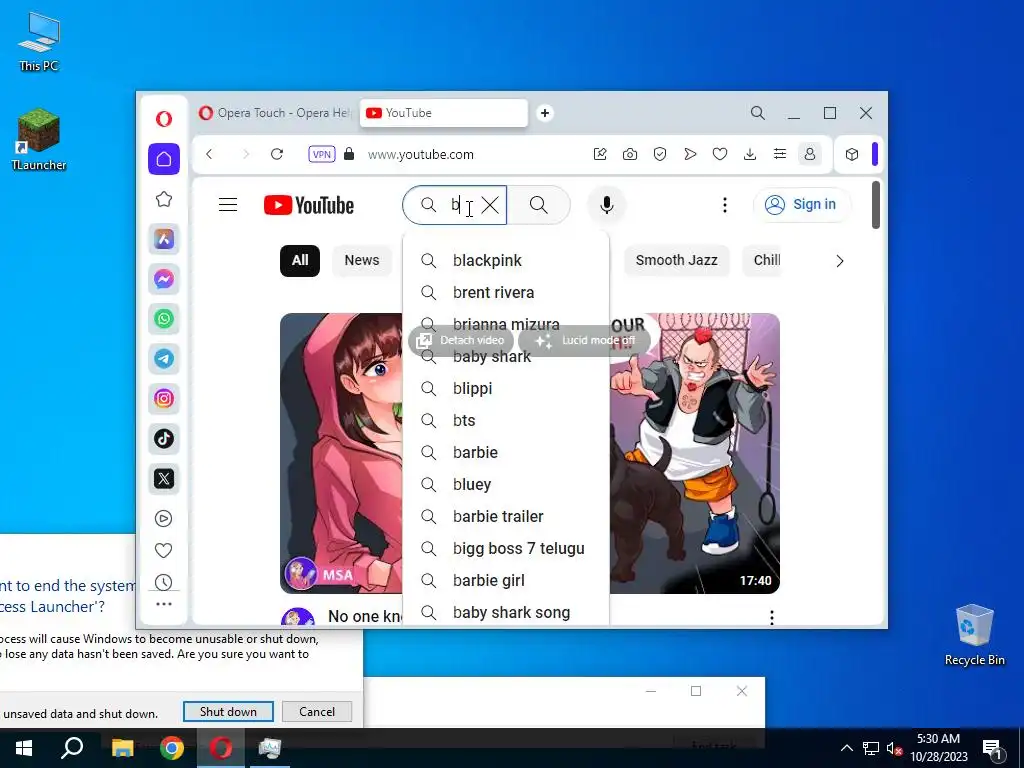
Task: Click Shut down in the dialog
Action: 228,712
